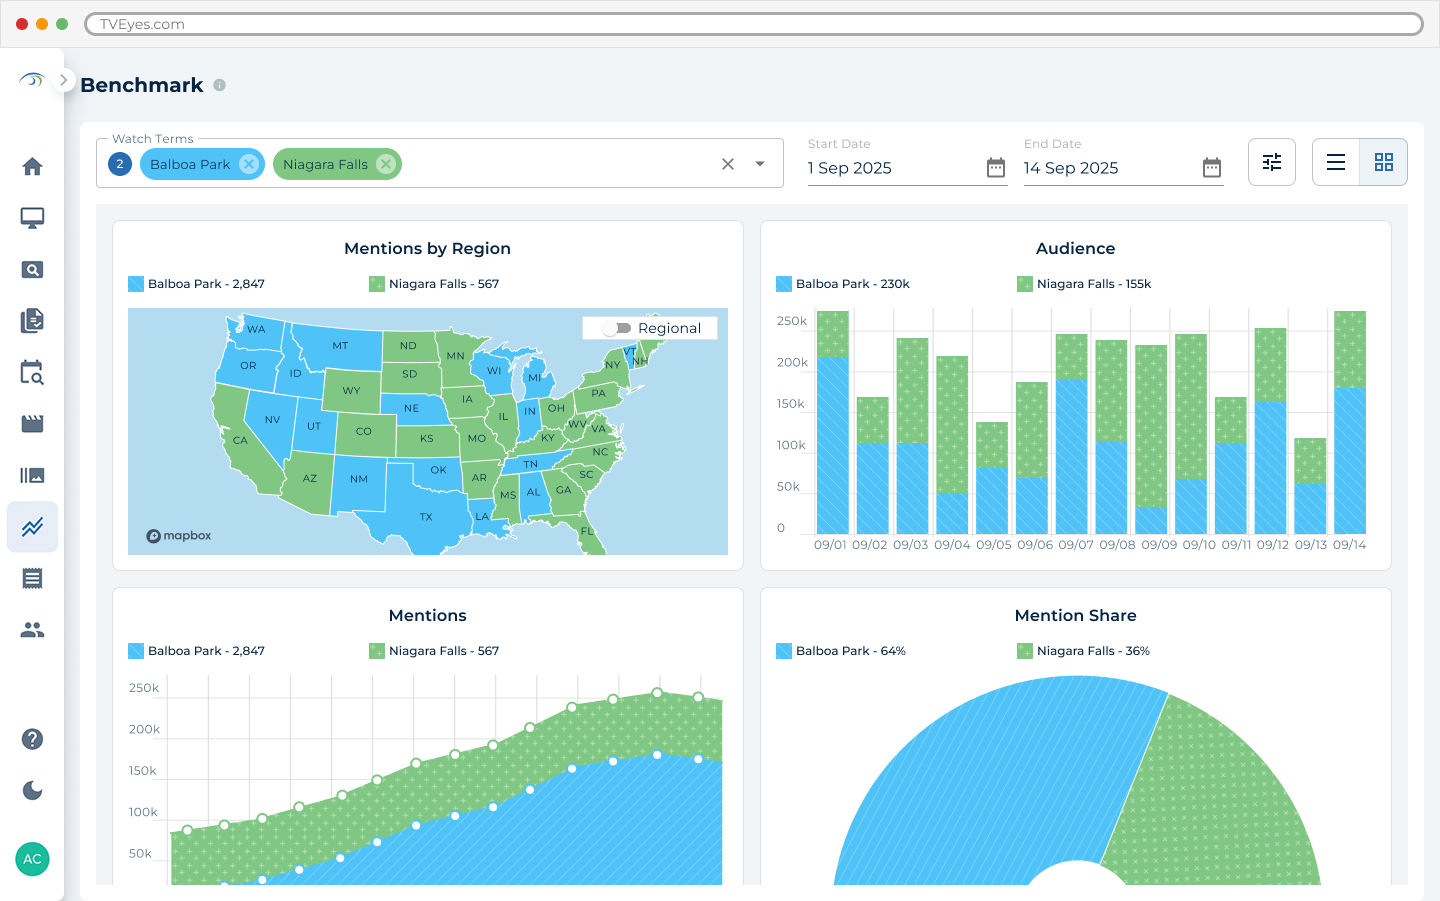Expand the sidebar with chevron arrow
1440x901 pixels.
pos(63,80)
